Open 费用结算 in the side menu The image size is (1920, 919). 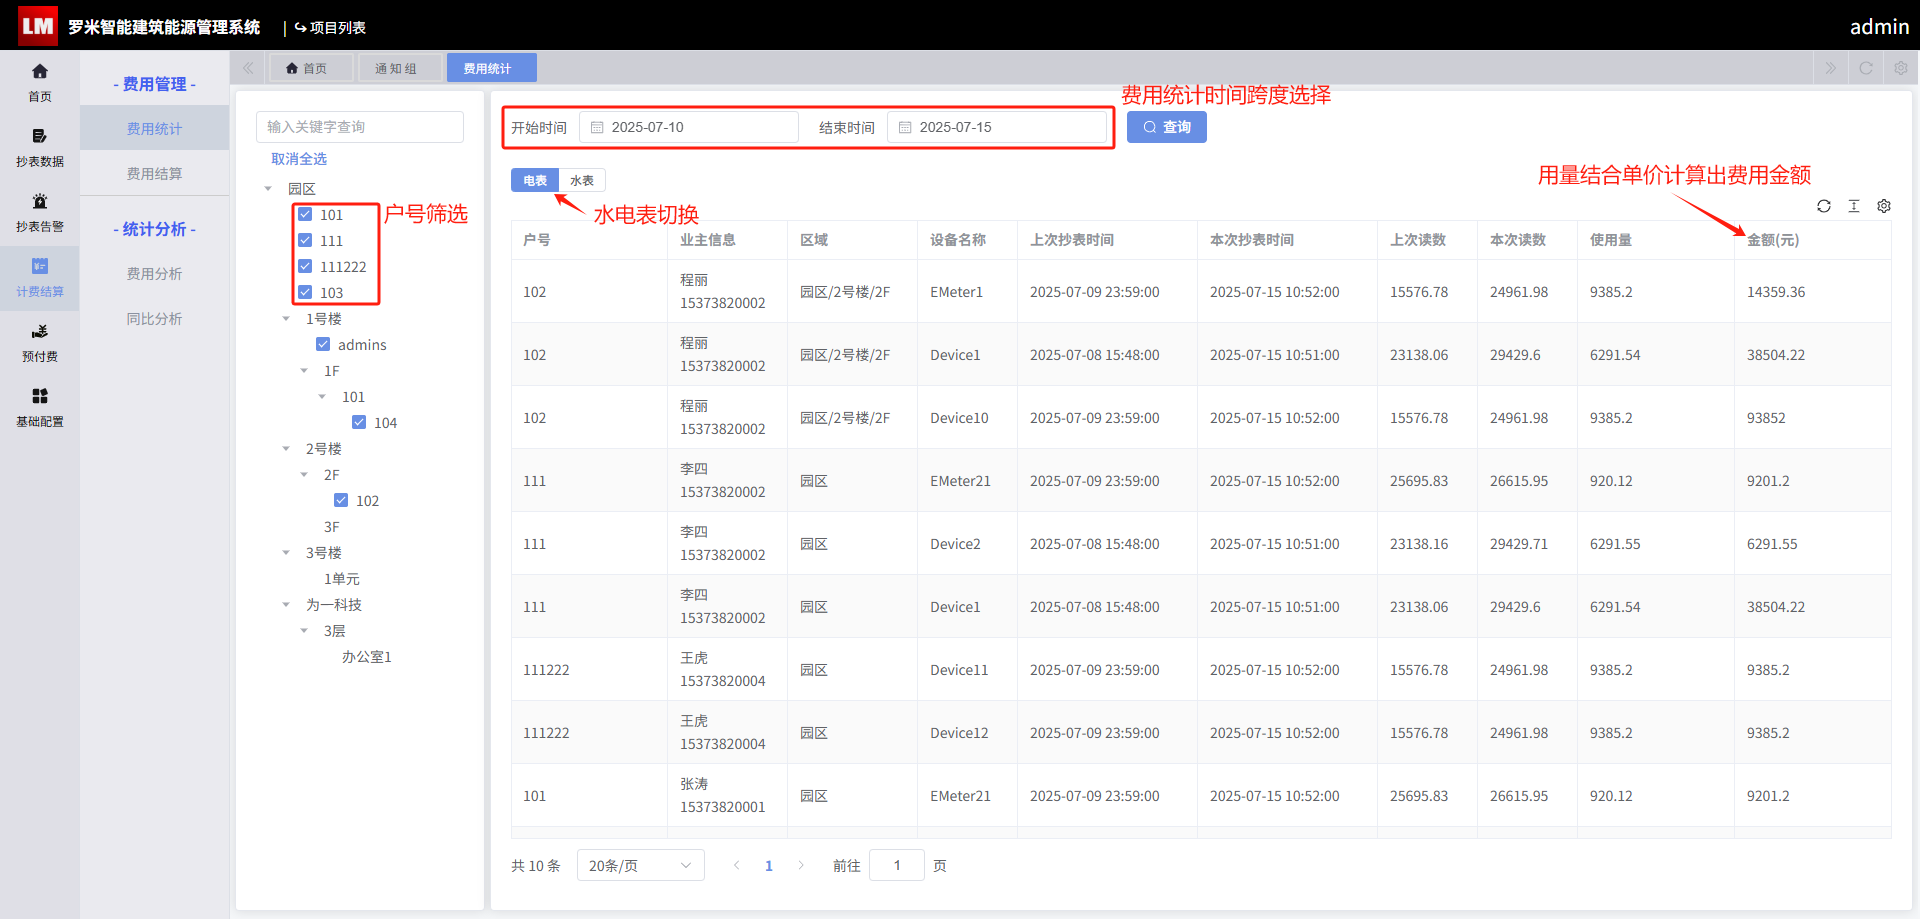(154, 173)
